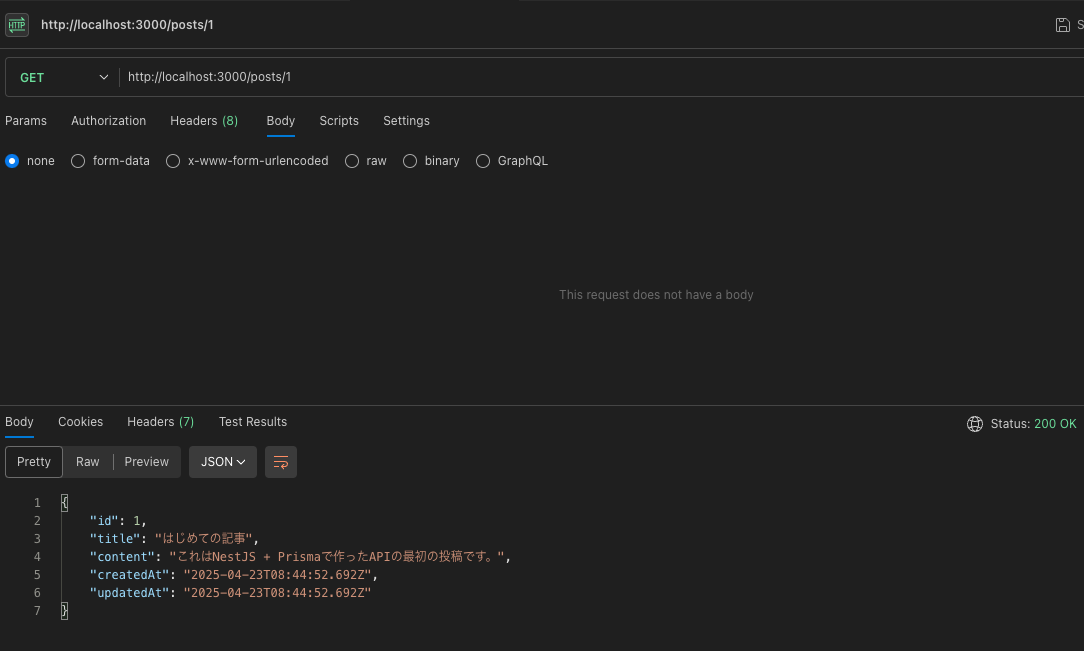Open the JSON format dropdown

pyautogui.click(x=223, y=462)
